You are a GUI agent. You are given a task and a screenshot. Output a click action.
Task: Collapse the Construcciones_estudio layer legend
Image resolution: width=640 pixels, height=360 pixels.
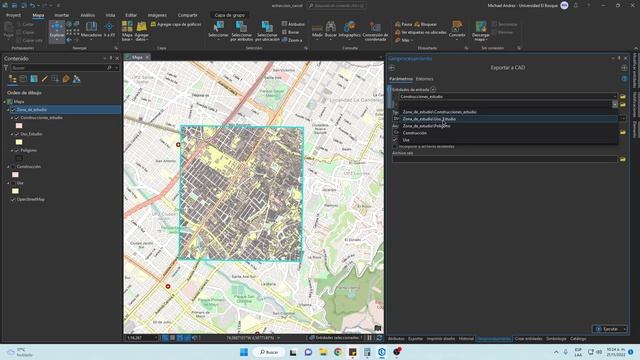coord(12,118)
